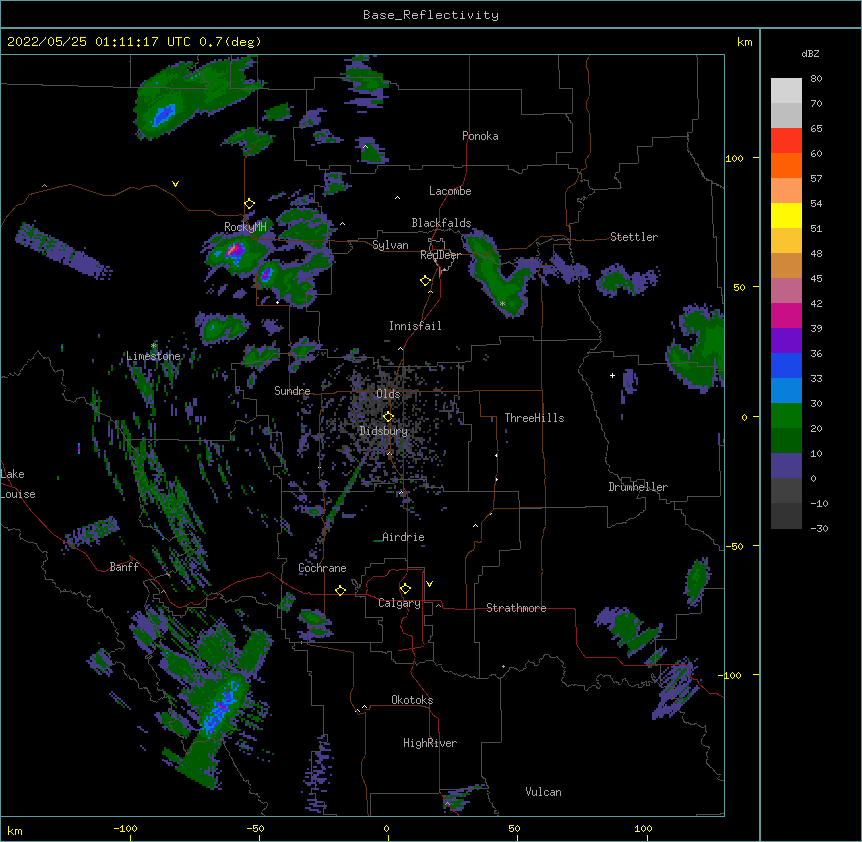Click the 100 tick on the right axis
Screen dimensions: 862x842
(x=734, y=158)
